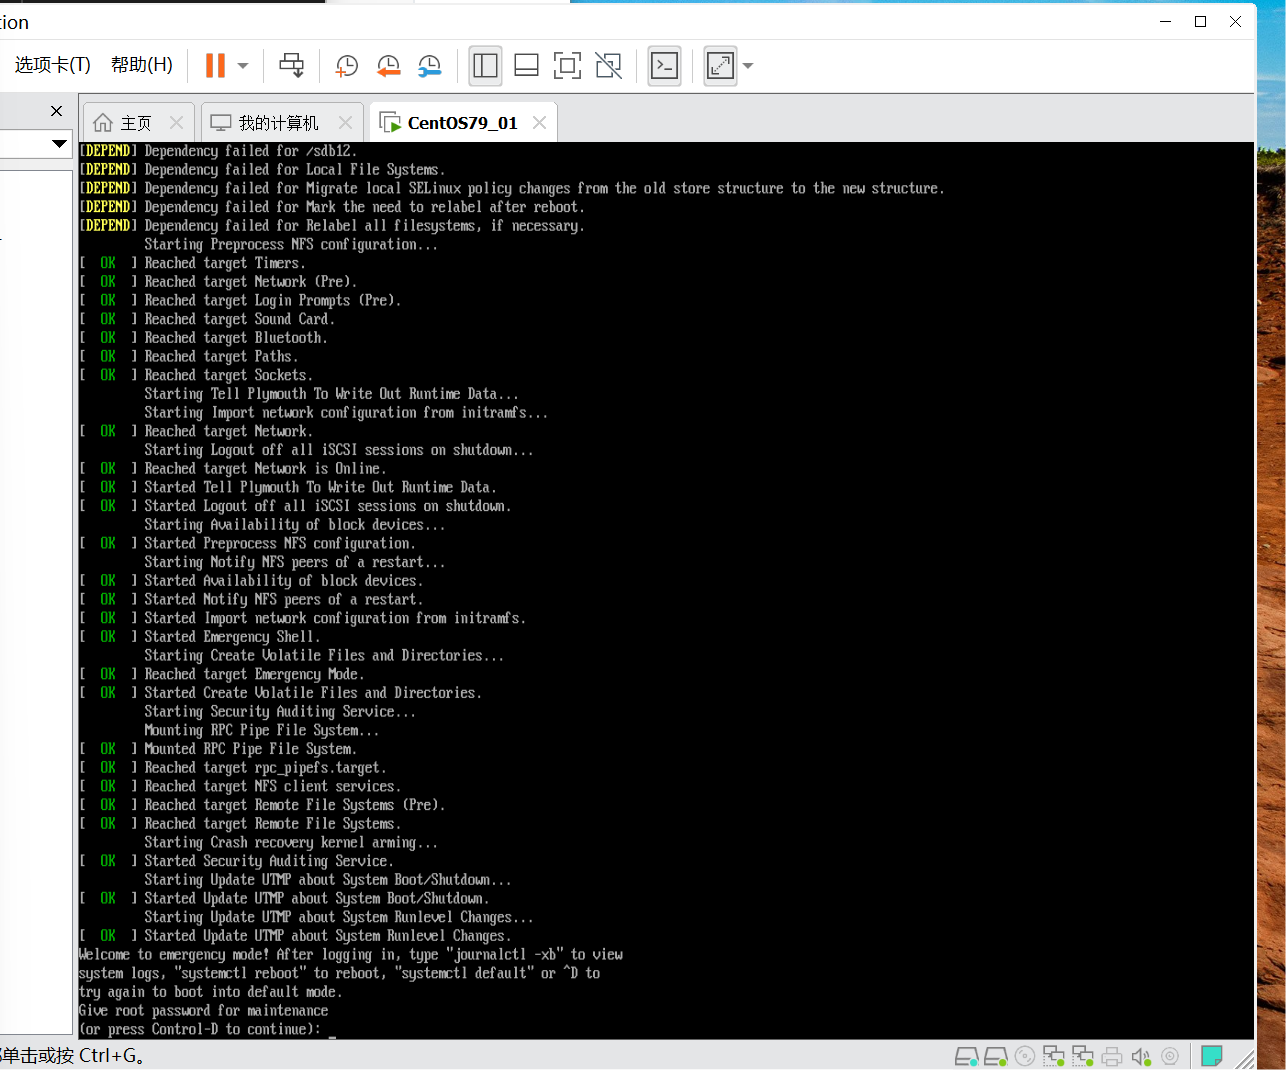Toggle the library sidebar panel view
The height and width of the screenshot is (1070, 1286).
tap(485, 66)
